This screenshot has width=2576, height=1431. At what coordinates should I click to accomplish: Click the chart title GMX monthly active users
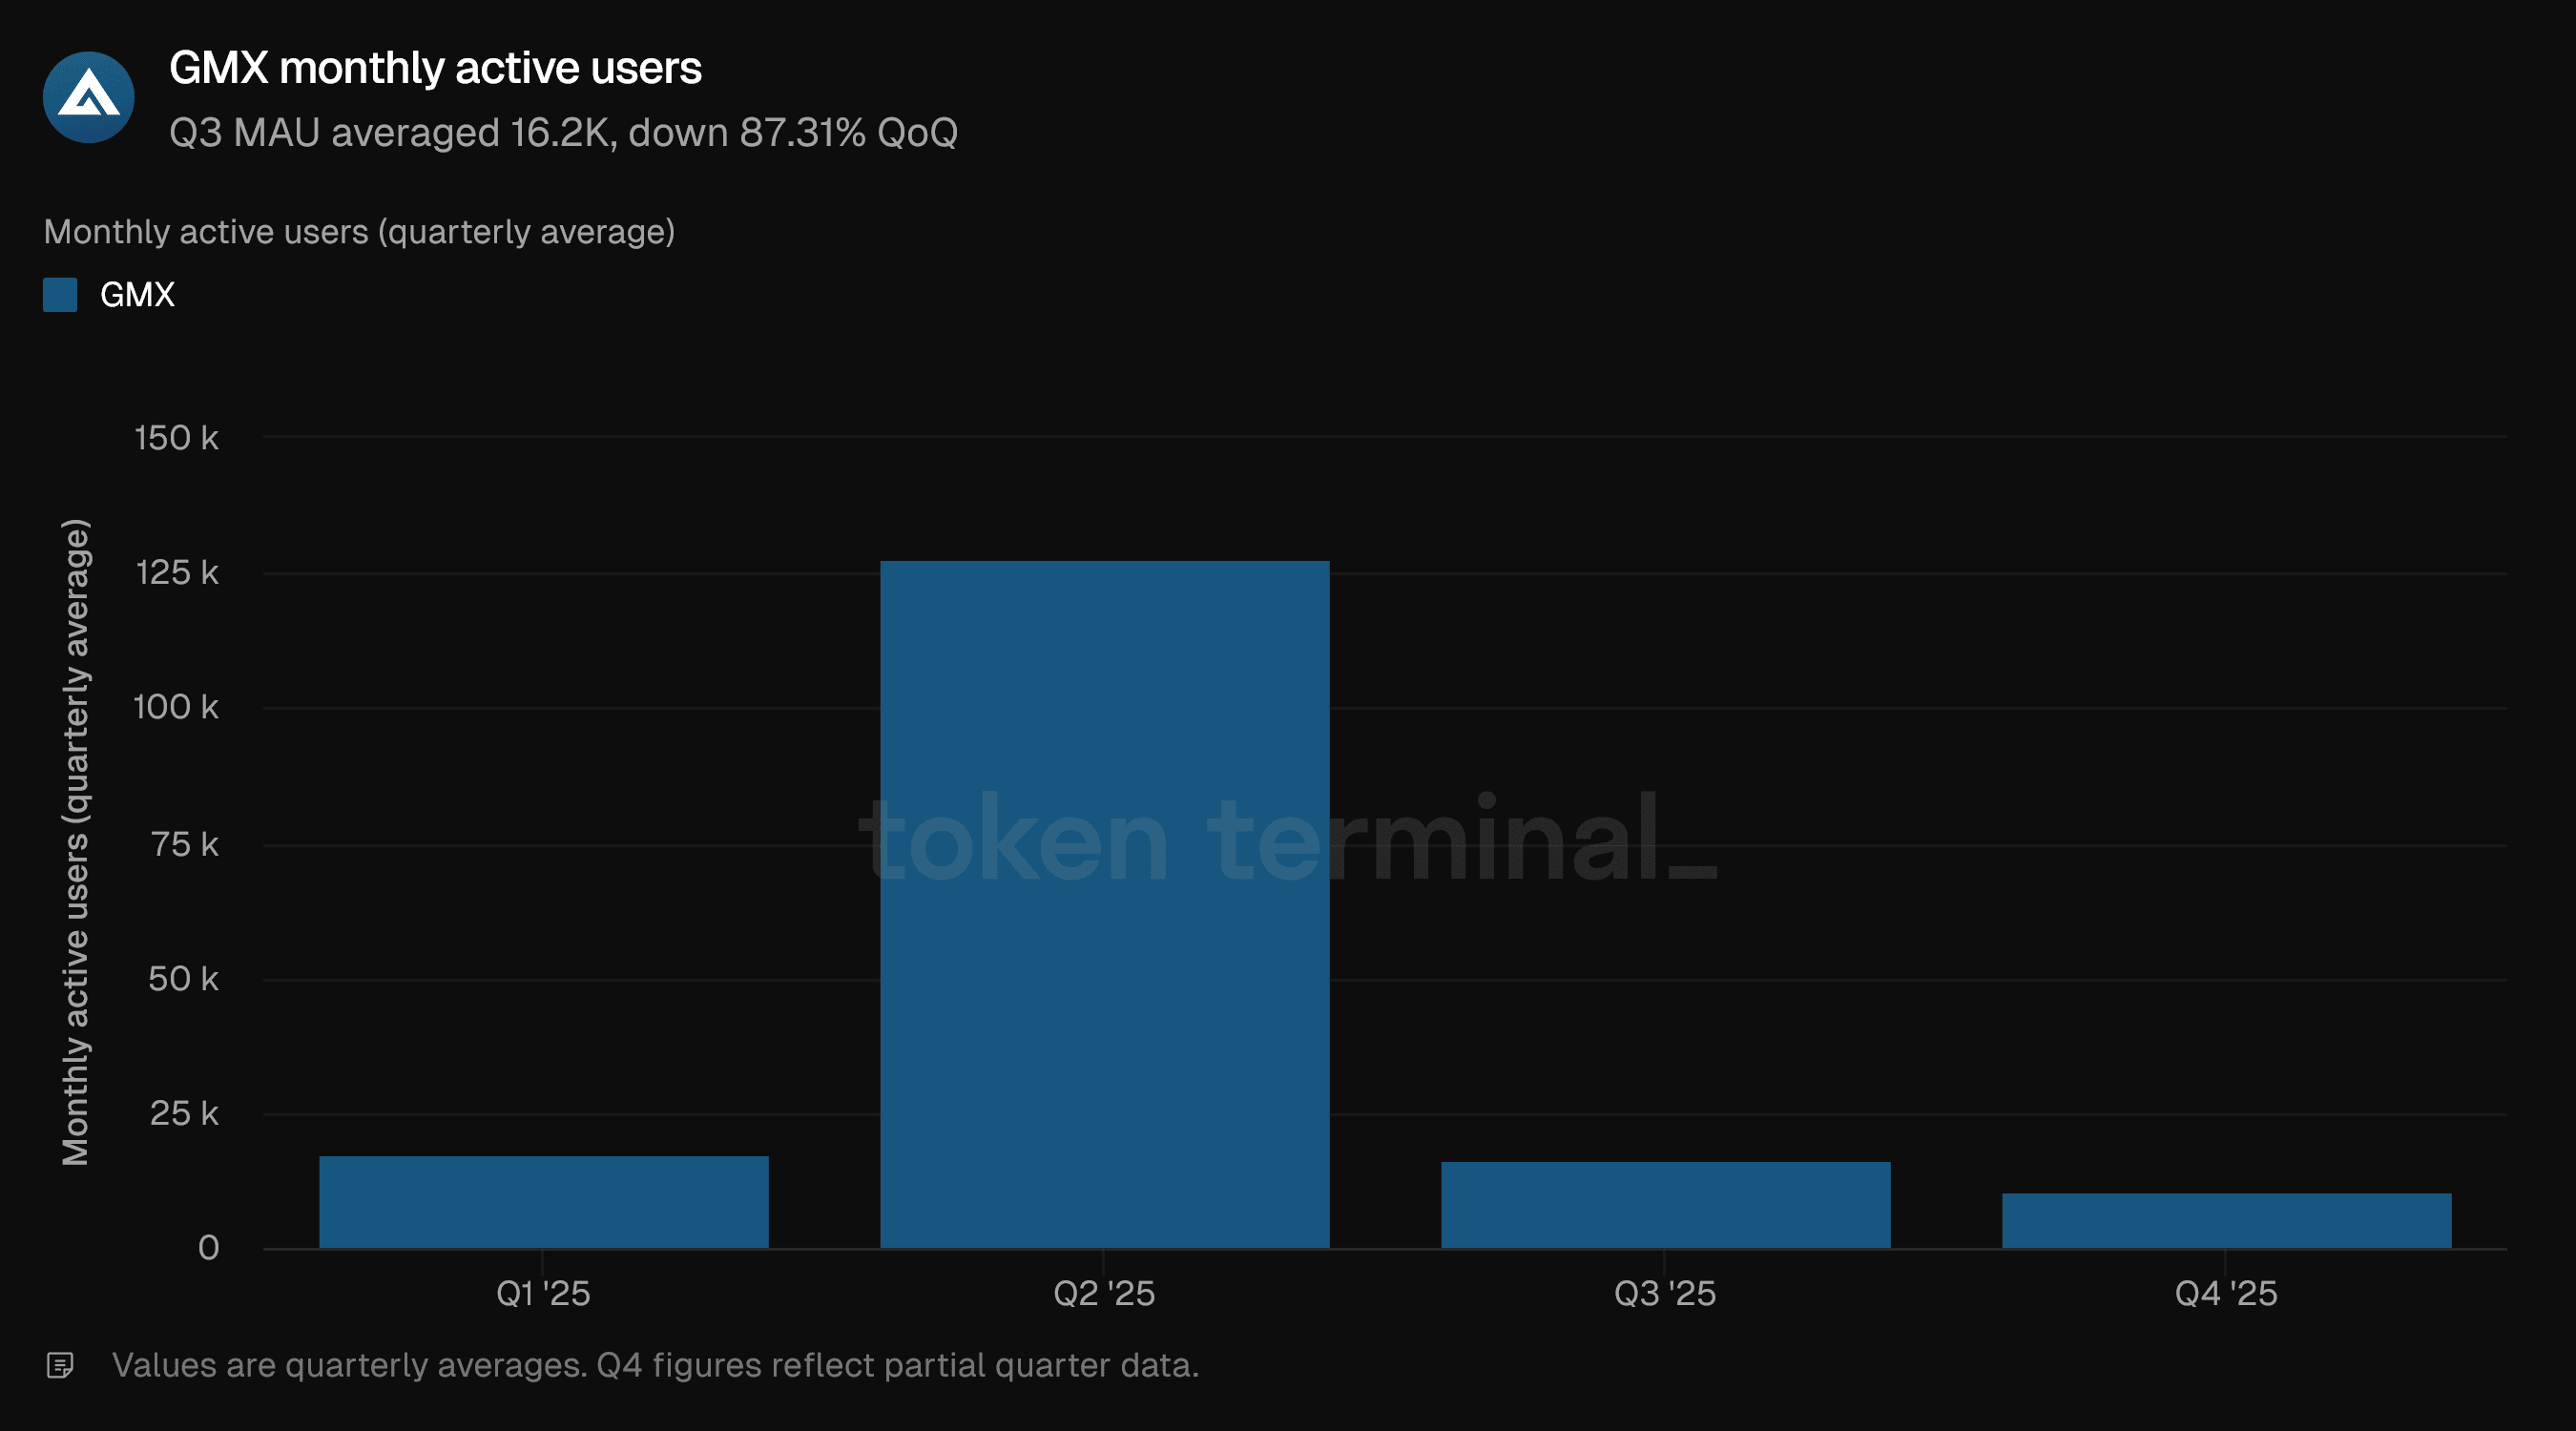click(x=435, y=68)
